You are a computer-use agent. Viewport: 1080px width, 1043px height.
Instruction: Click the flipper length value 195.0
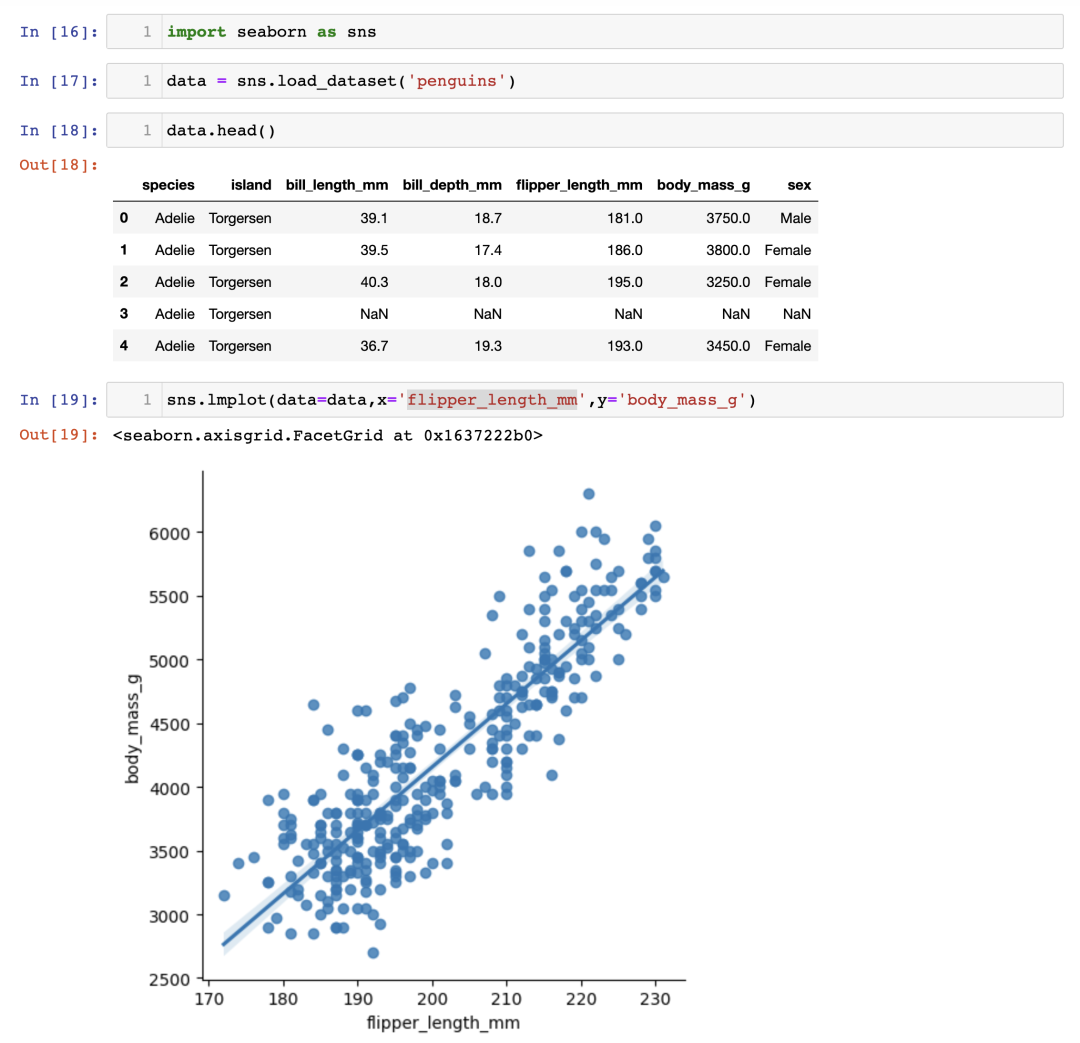point(625,282)
